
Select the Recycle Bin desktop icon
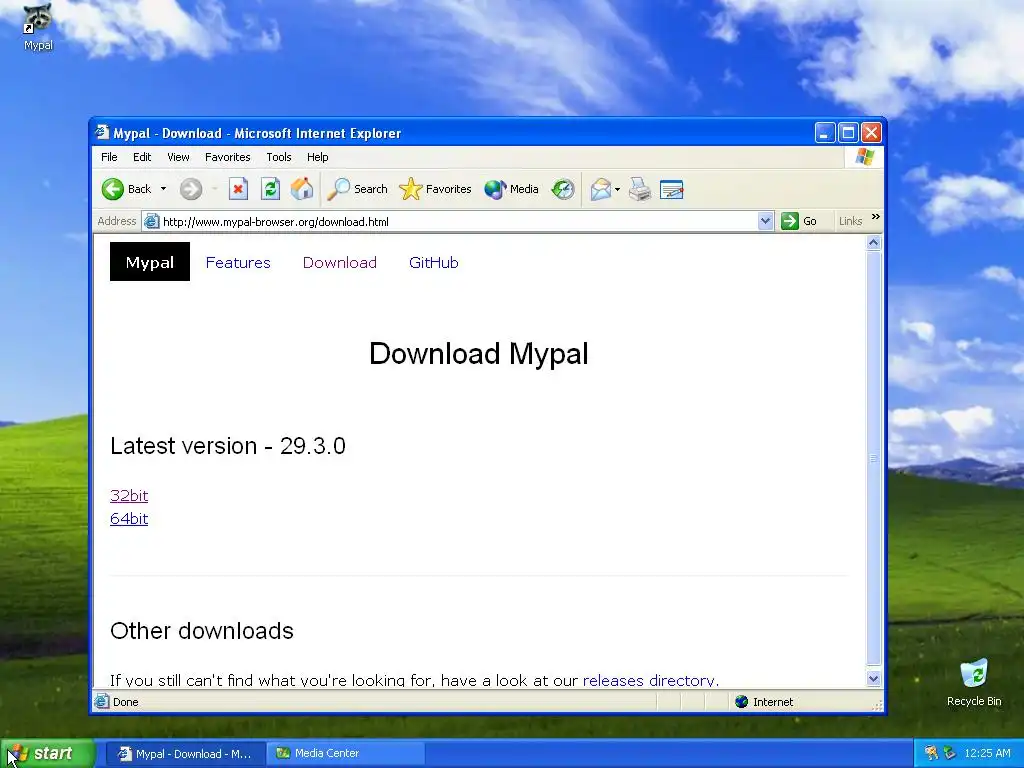(974, 683)
